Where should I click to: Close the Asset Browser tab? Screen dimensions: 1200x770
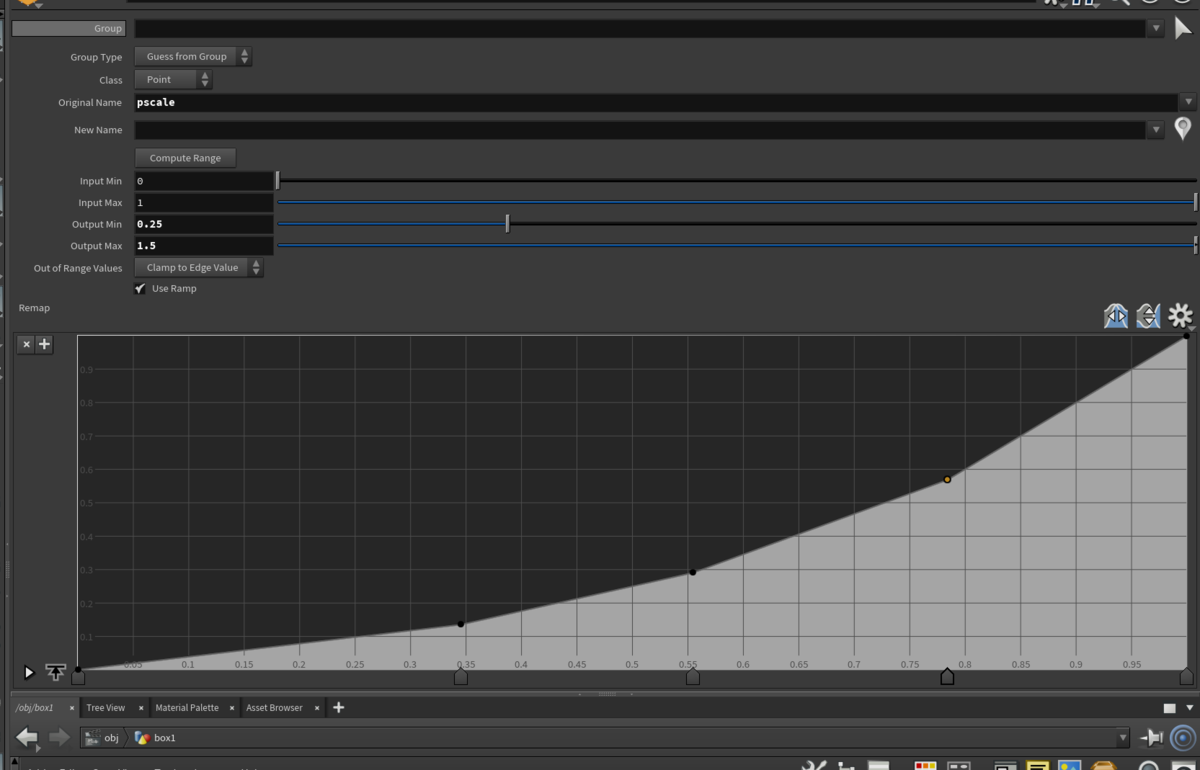pyautogui.click(x=317, y=708)
